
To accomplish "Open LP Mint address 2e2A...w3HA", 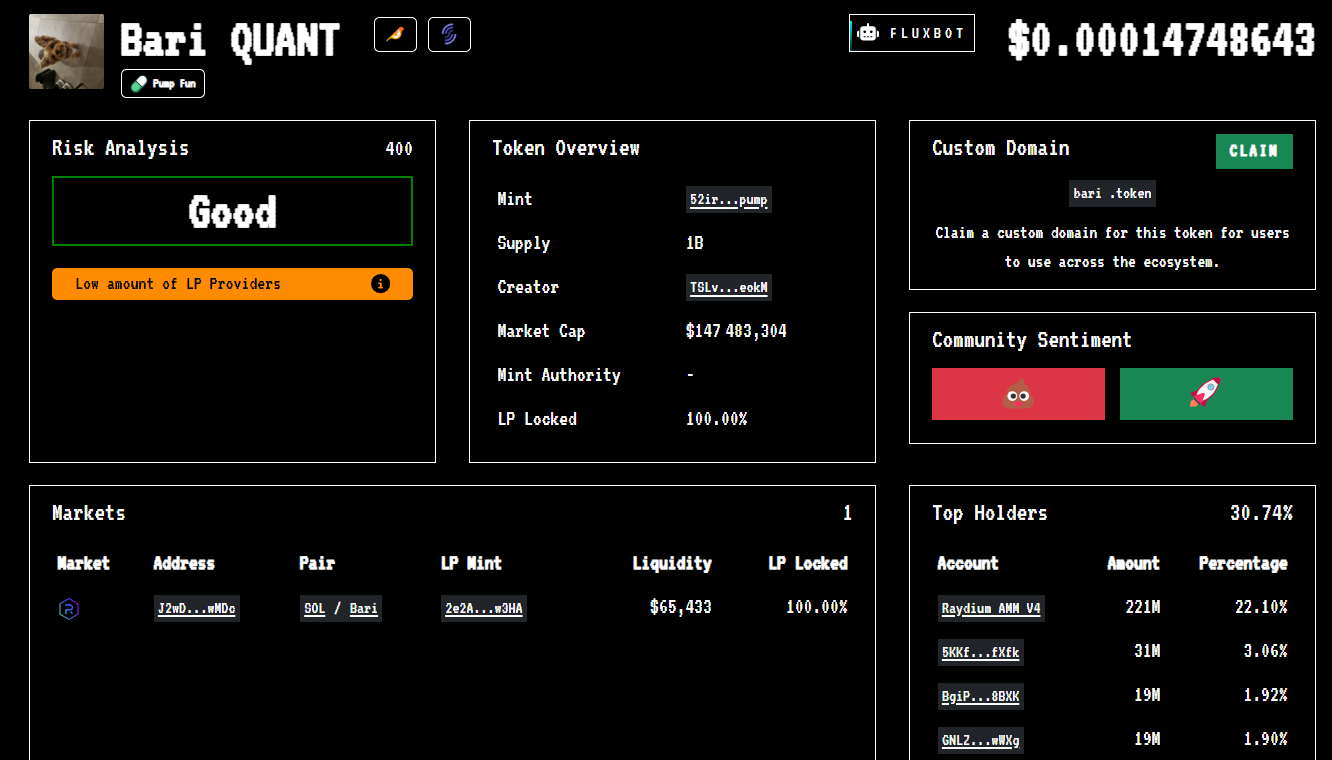I will pyautogui.click(x=484, y=609).
